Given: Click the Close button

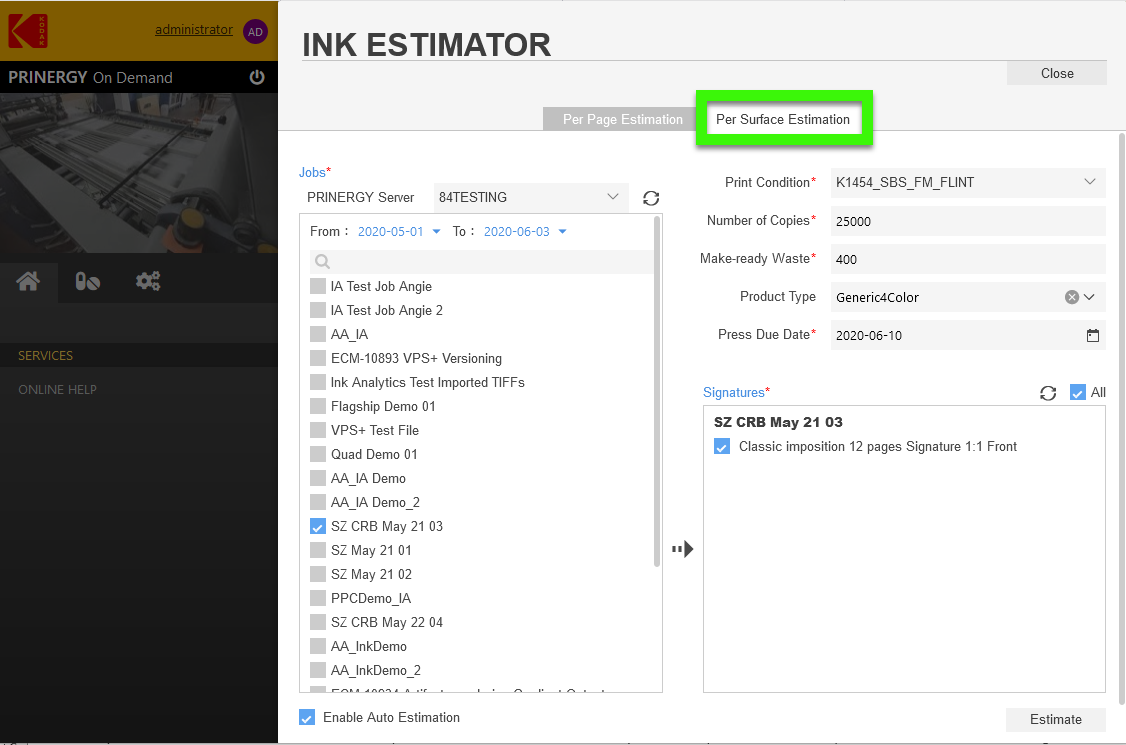Looking at the screenshot, I should point(1056,73).
